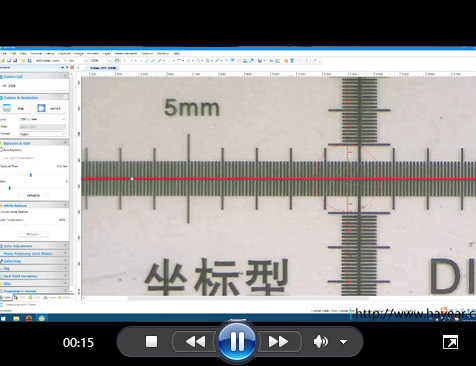Select the rectangle measurement tool icon

179,61
